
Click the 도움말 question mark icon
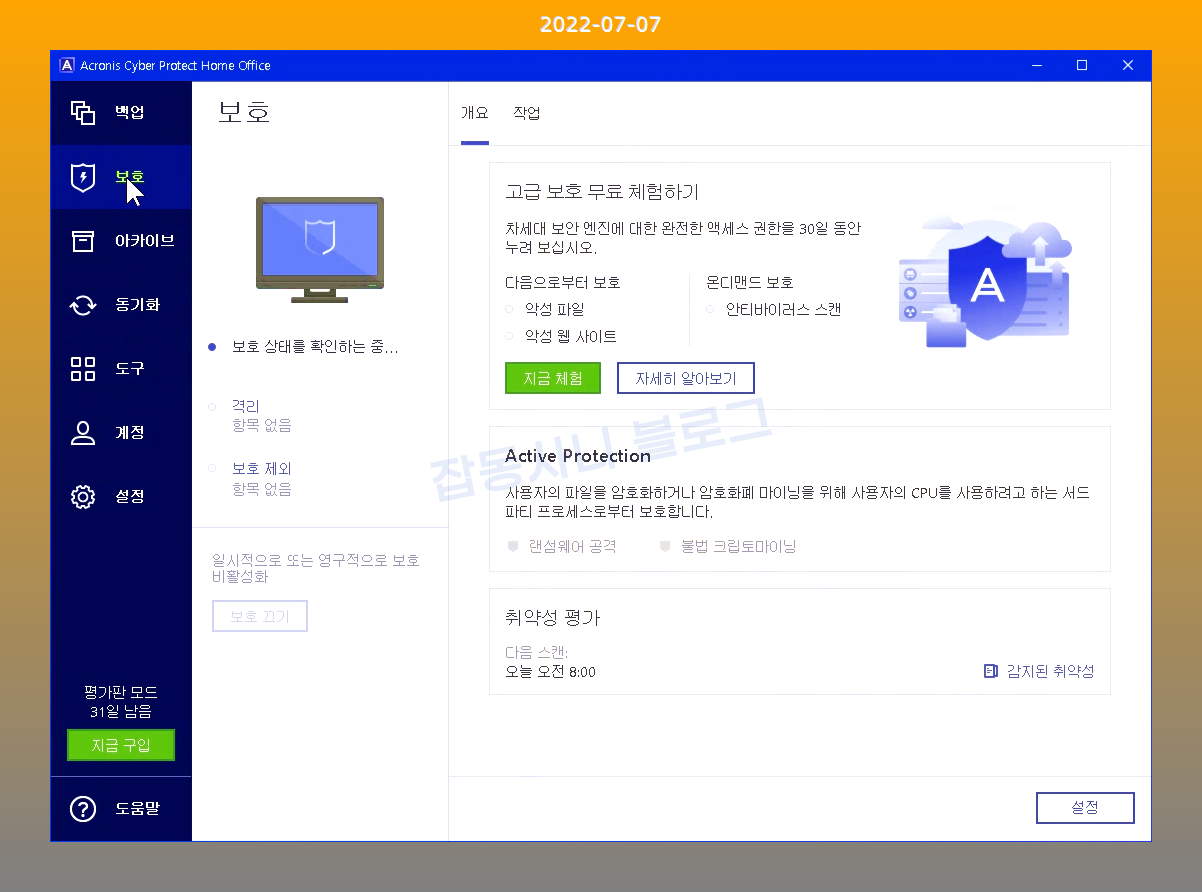[x=83, y=808]
